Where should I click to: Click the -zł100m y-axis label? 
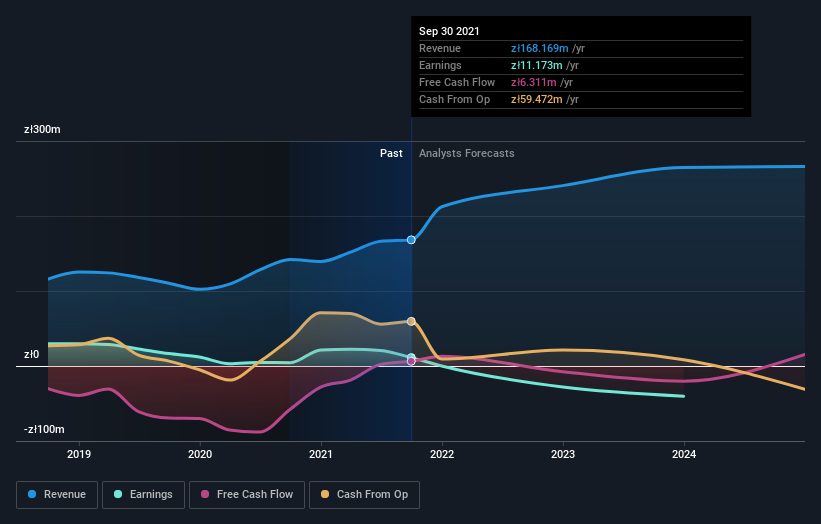point(44,429)
